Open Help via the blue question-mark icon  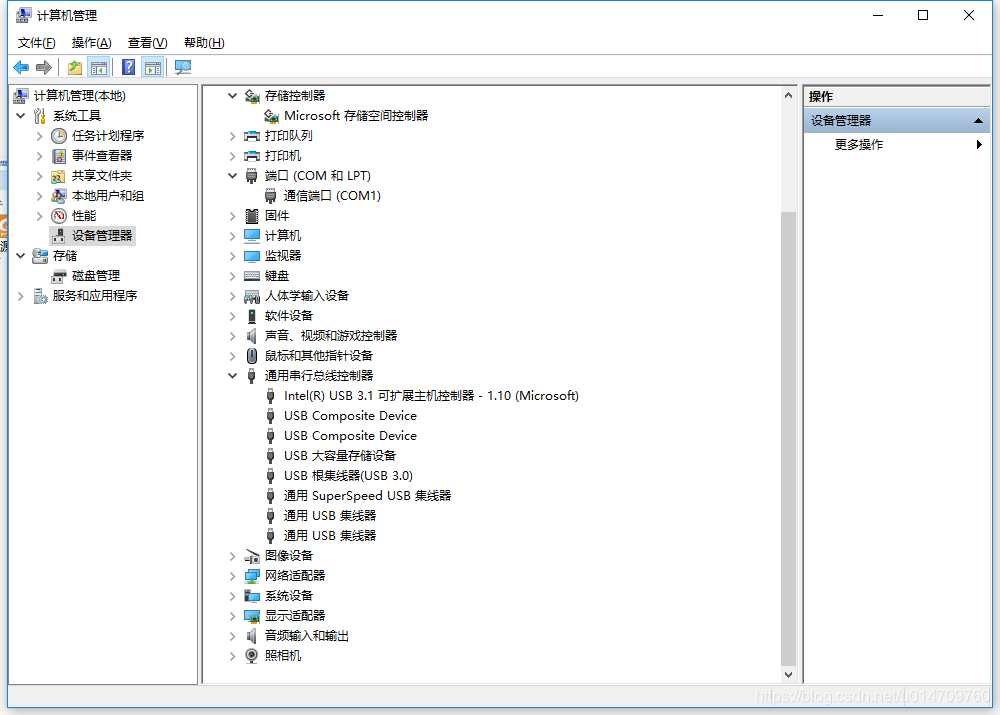point(128,67)
